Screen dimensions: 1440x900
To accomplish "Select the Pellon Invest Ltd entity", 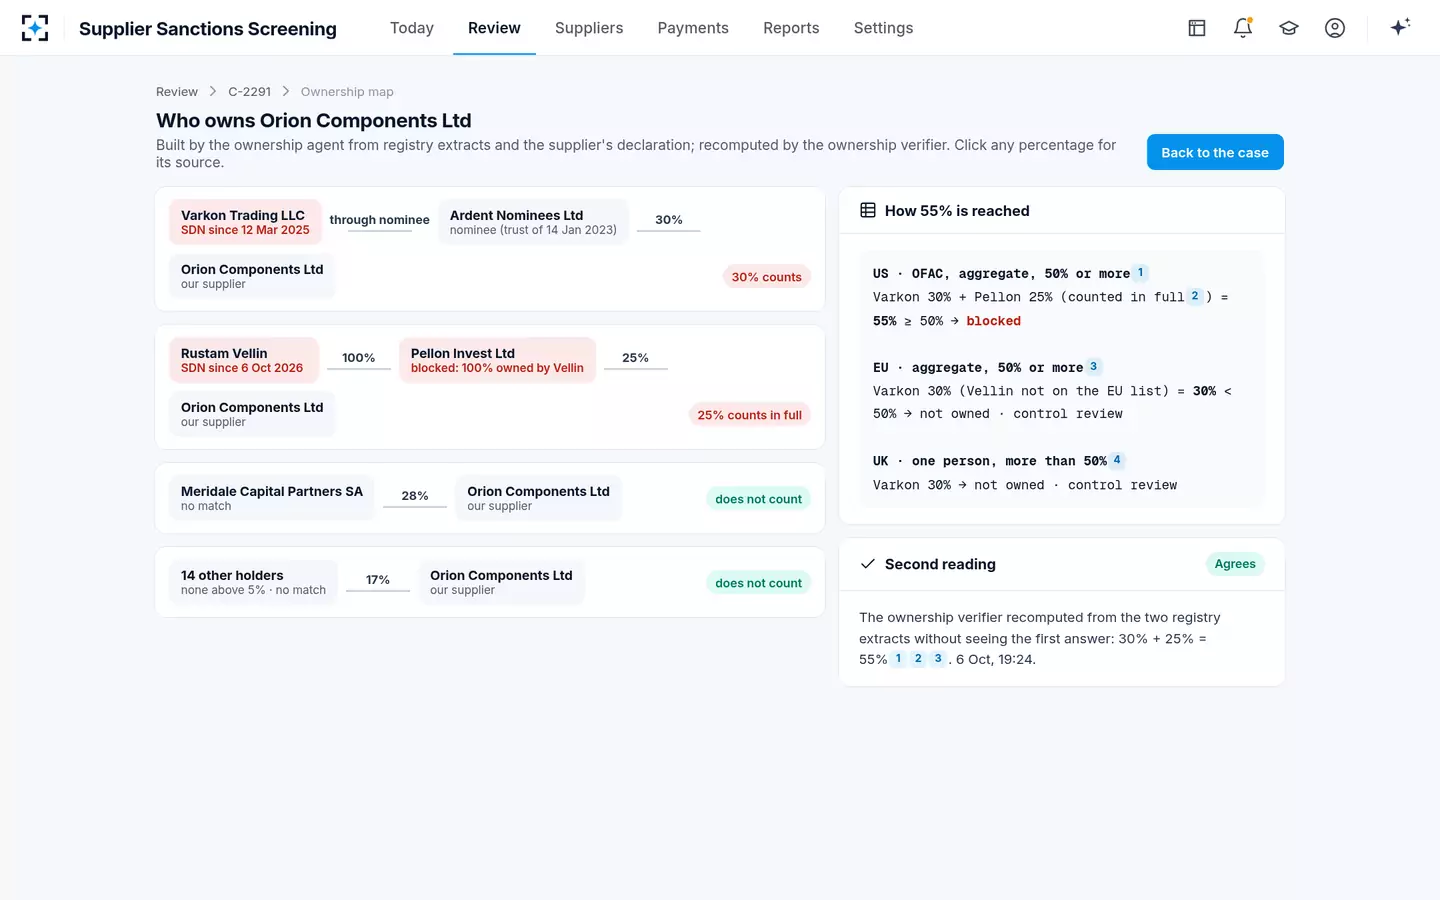I will click(497, 360).
